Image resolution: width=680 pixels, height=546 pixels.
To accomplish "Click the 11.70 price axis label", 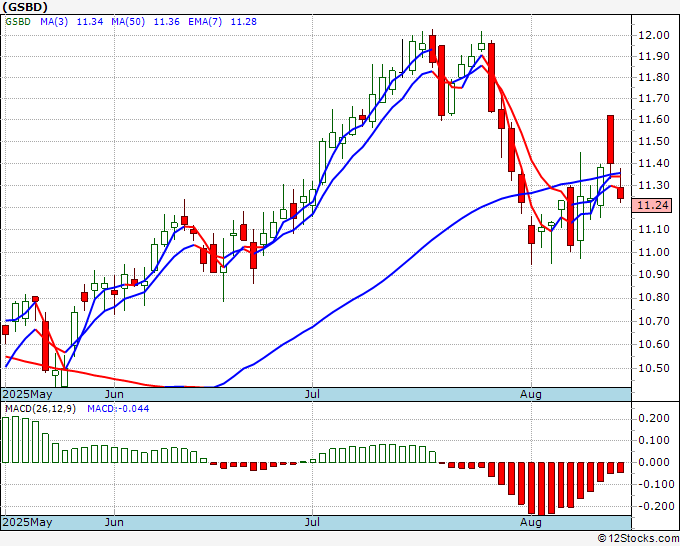I will (x=654, y=98).
